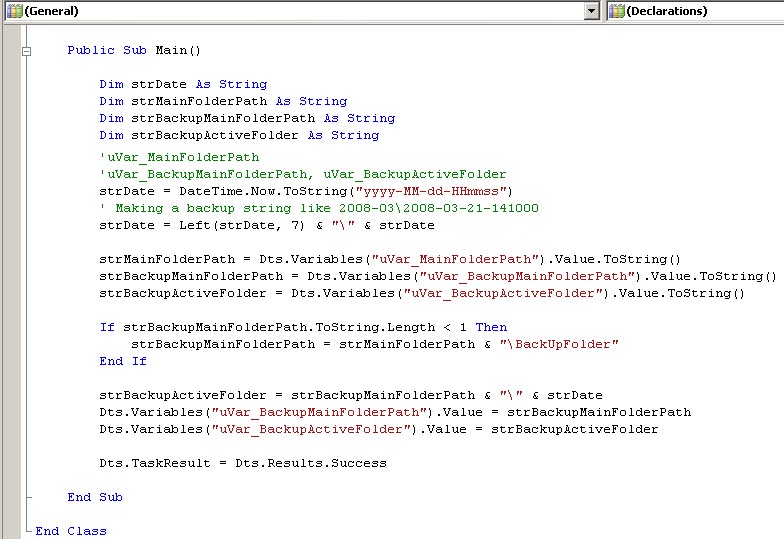Click the "\BackUpFolder" string literal
This screenshot has width=784, height=540.
559,344
